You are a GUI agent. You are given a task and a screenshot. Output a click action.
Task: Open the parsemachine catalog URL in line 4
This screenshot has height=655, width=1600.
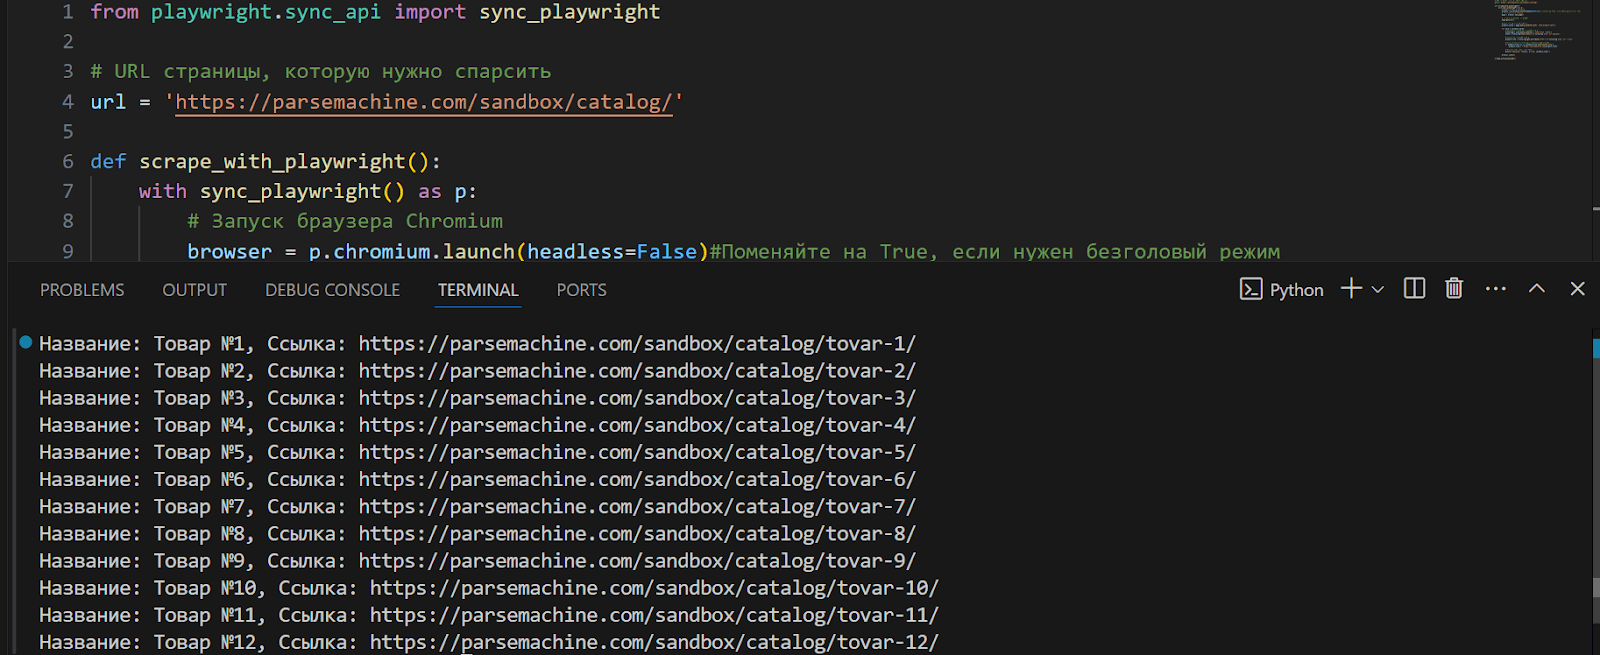click(424, 102)
